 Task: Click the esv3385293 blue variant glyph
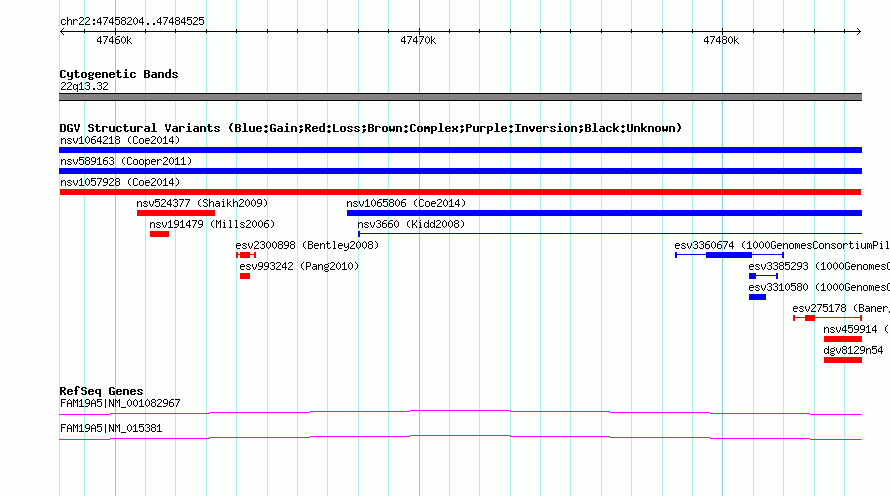click(x=763, y=276)
